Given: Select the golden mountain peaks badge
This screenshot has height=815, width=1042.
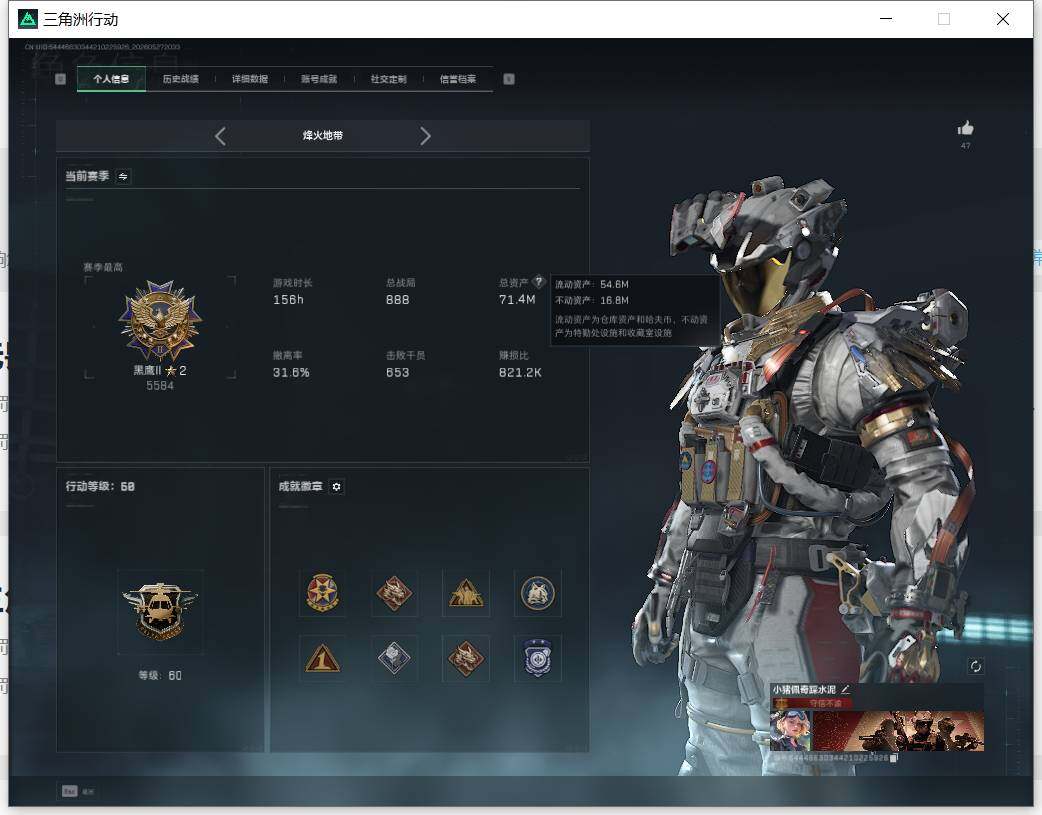Looking at the screenshot, I should click(466, 593).
